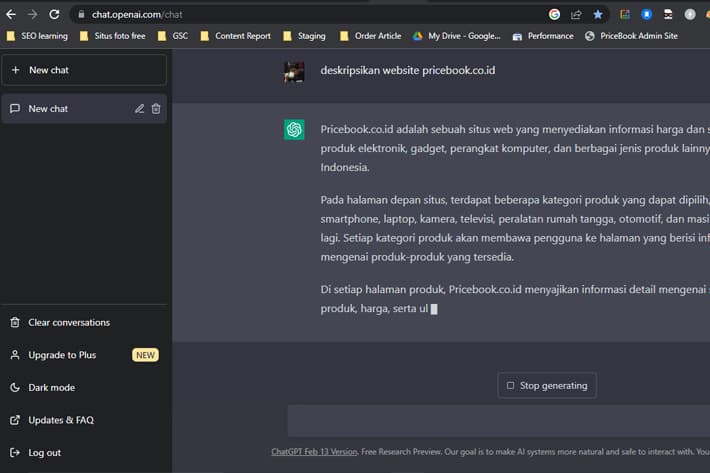This screenshot has width=710, height=473.
Task: Click the paragraph starting 'Di setiap halaman produk'
Action: (x=515, y=299)
